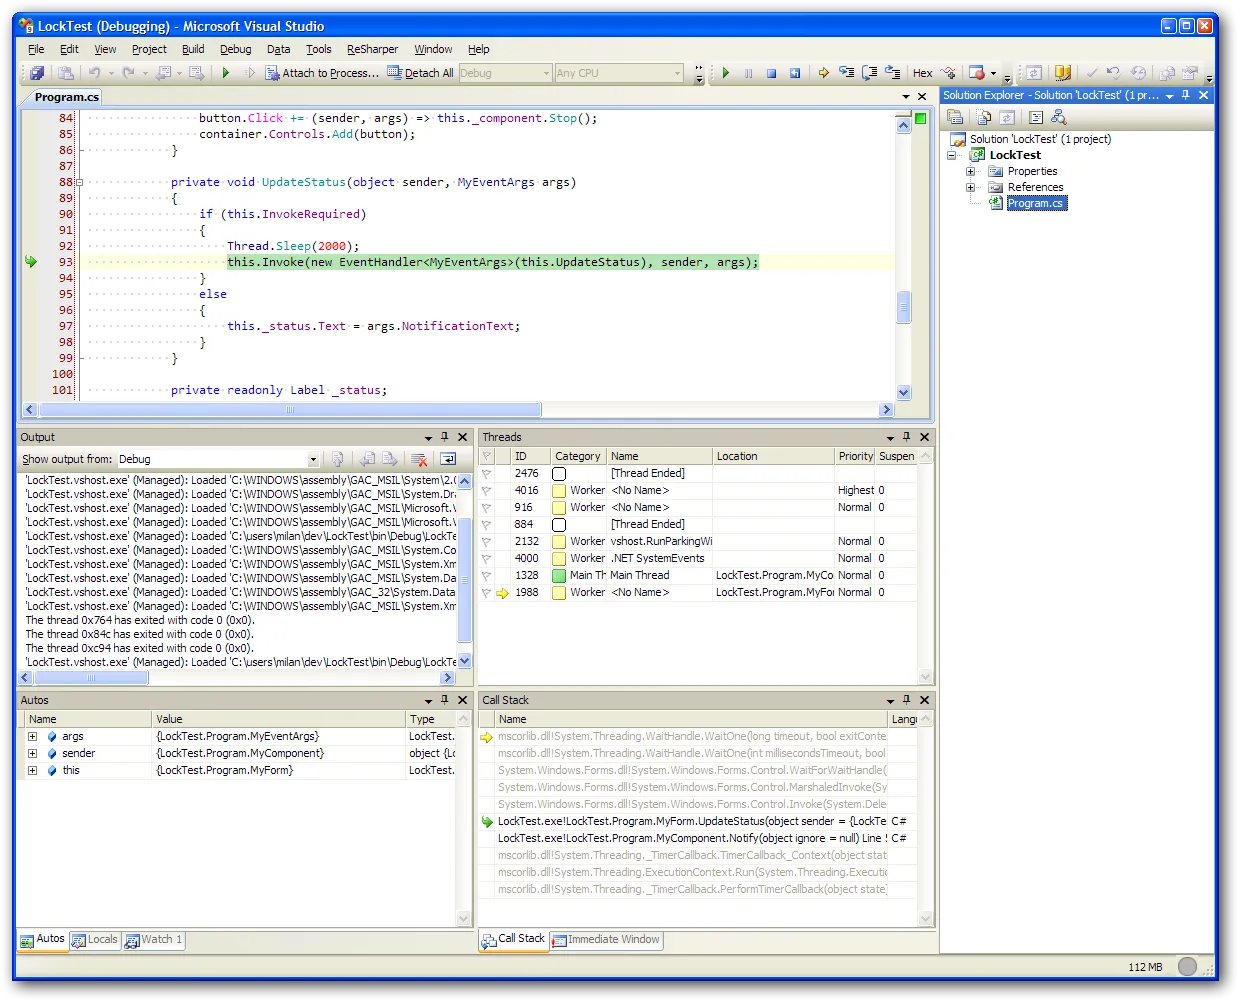Image resolution: width=1239 pixels, height=1001 pixels.
Task: Click Clear All icon in Output panel
Action: point(420,459)
